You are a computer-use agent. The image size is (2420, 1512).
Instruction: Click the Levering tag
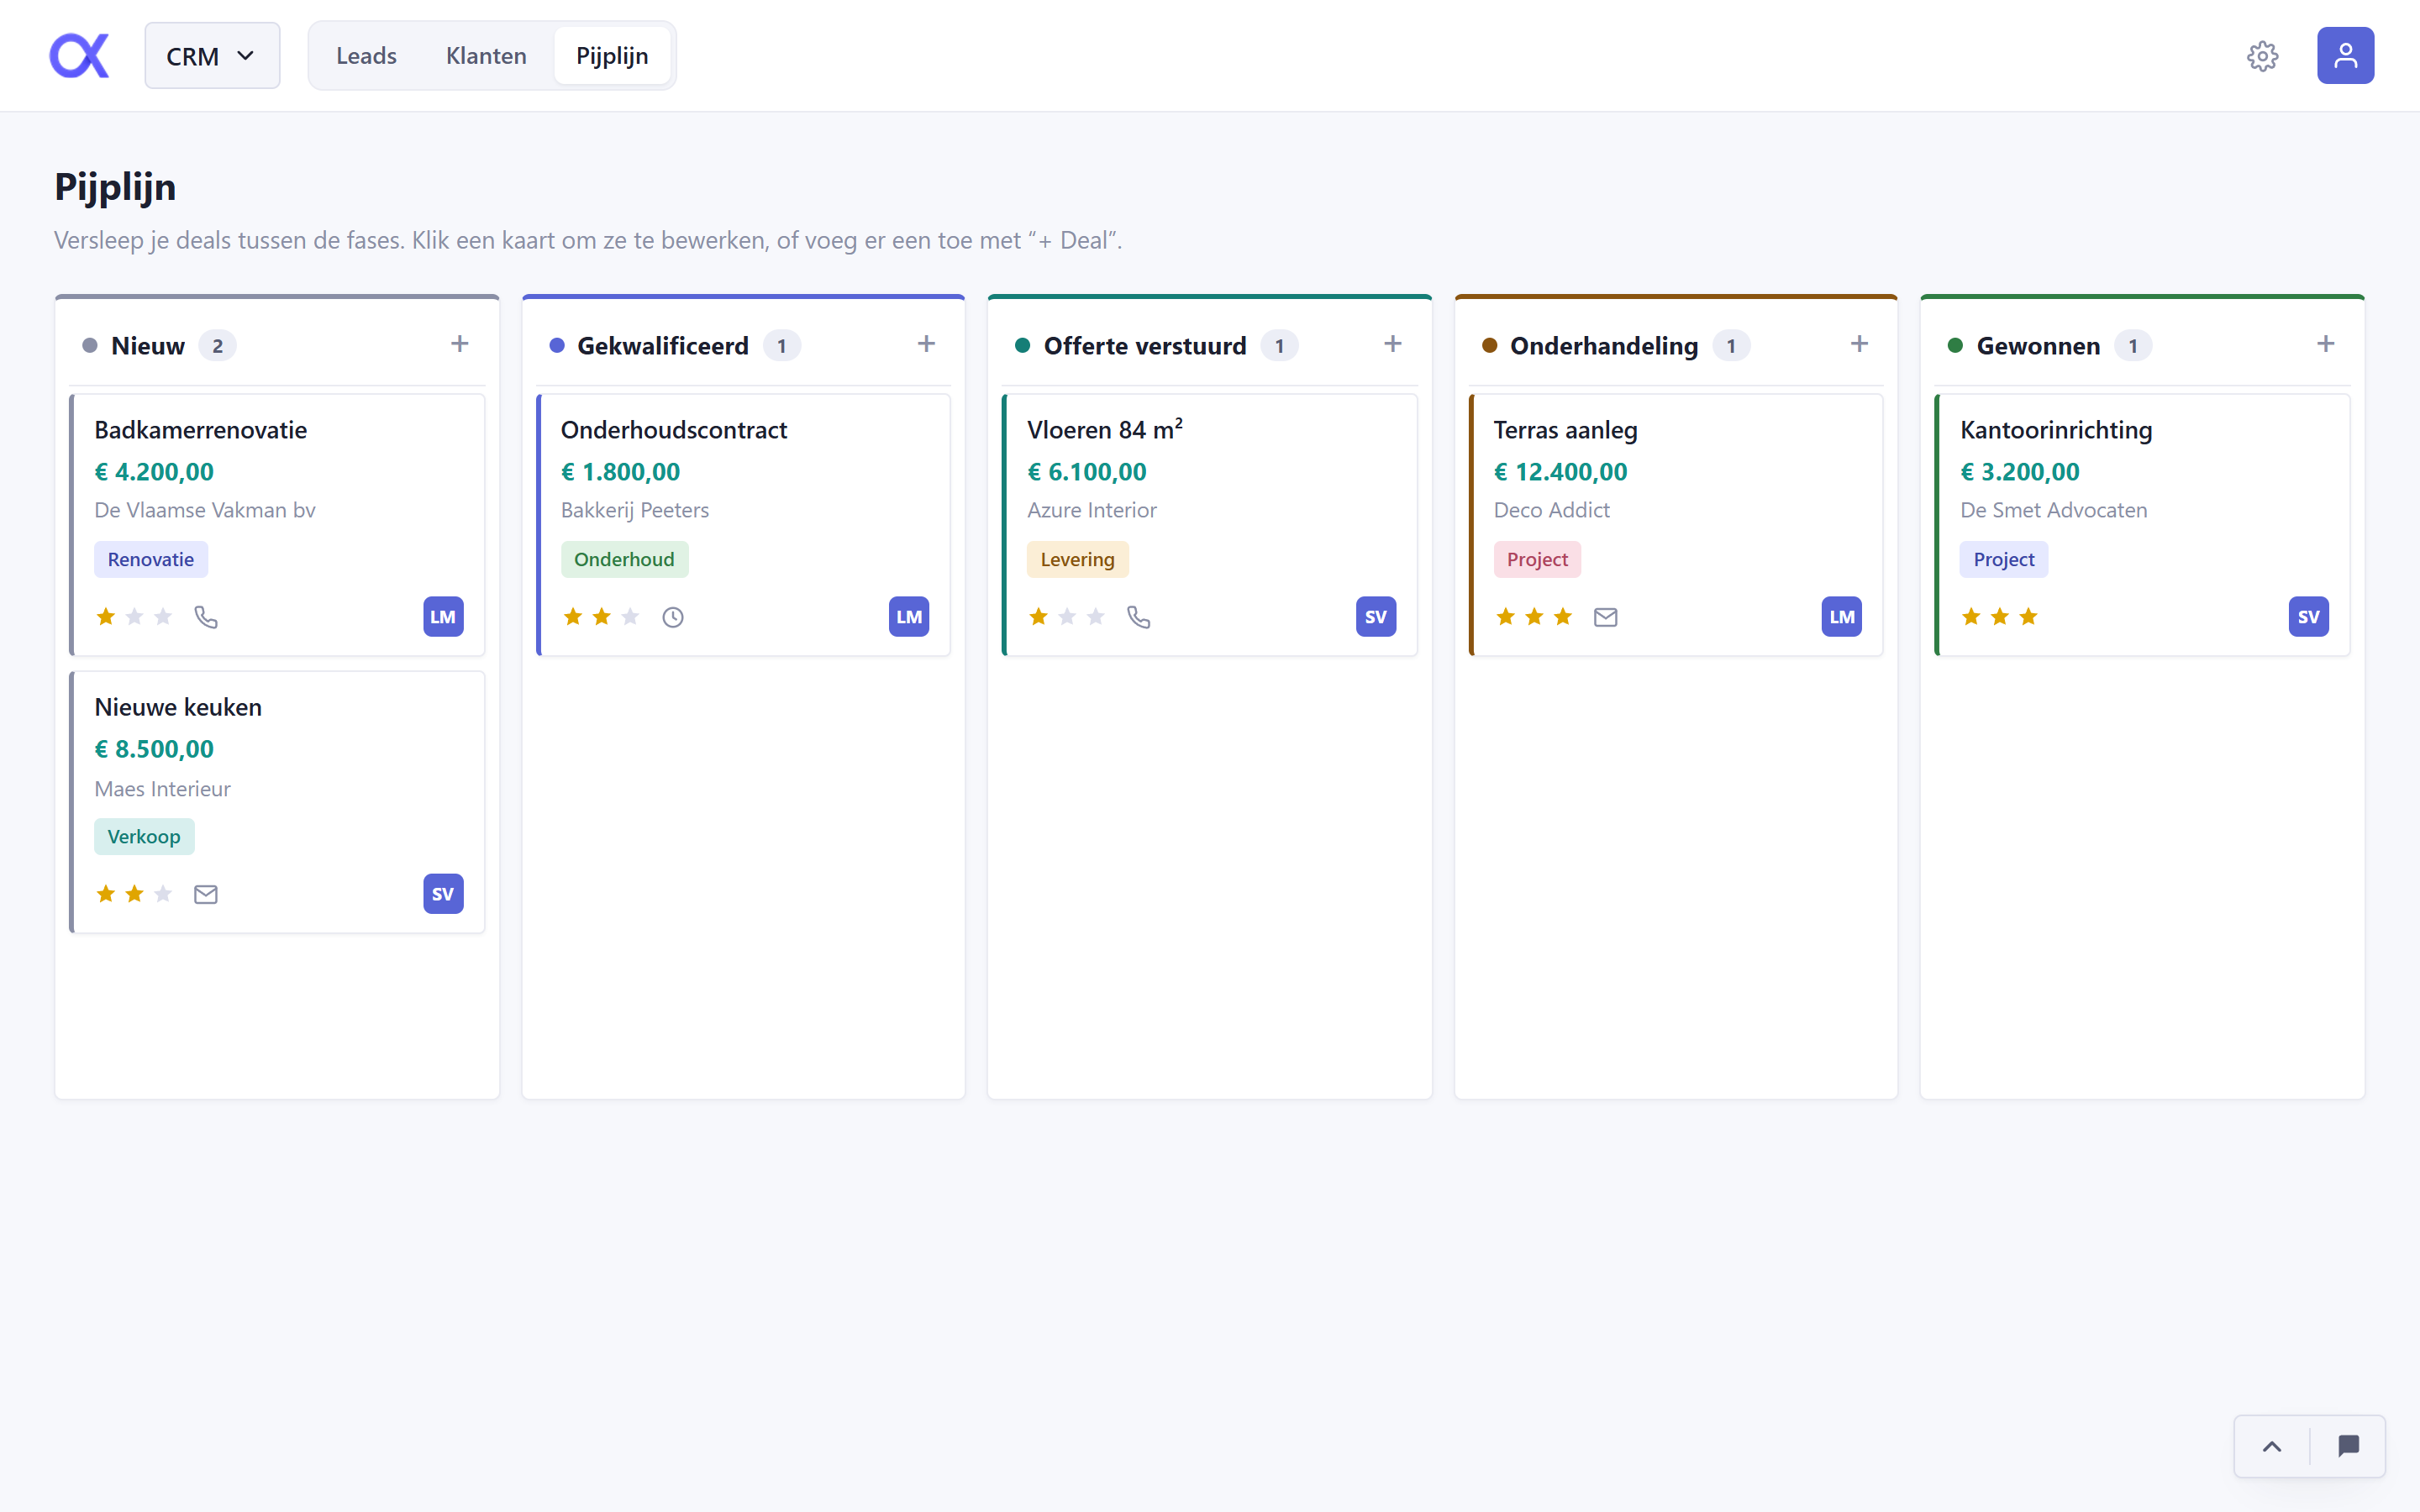pyautogui.click(x=1077, y=560)
